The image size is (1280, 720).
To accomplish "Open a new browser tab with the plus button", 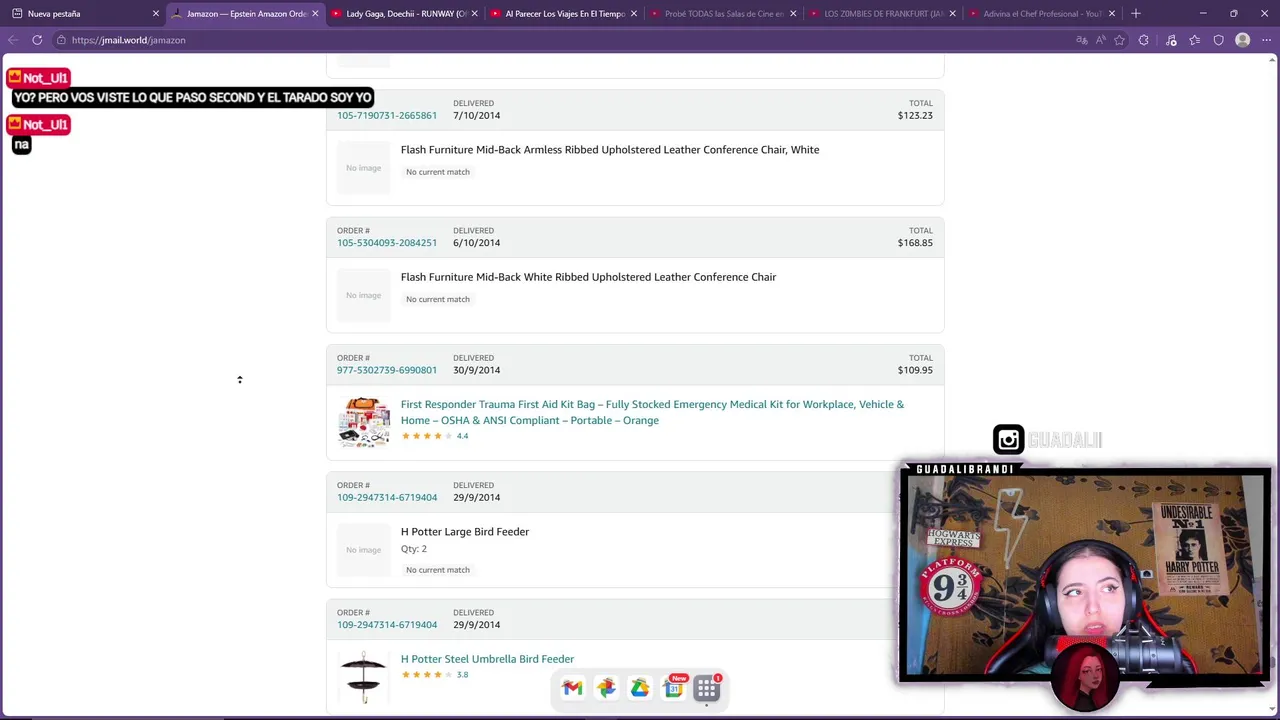I will [x=1135, y=14].
